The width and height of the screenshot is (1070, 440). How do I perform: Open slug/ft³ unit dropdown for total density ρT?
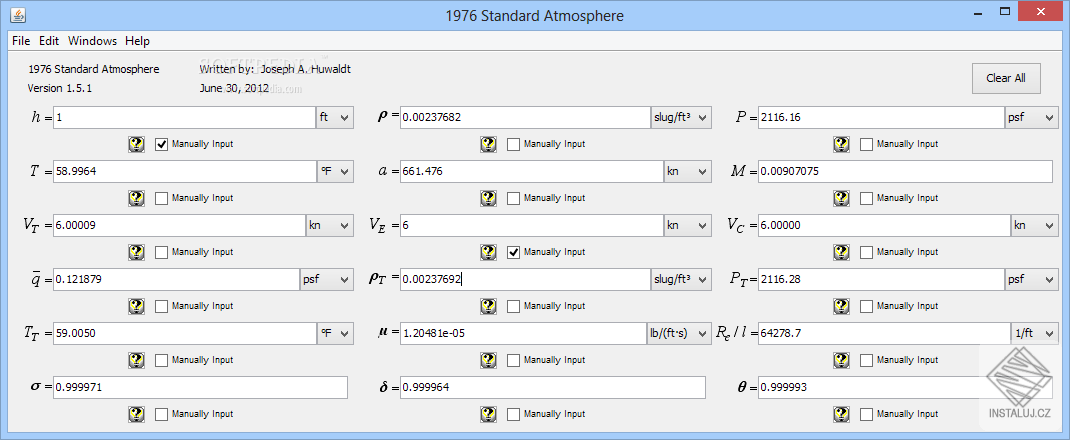681,279
